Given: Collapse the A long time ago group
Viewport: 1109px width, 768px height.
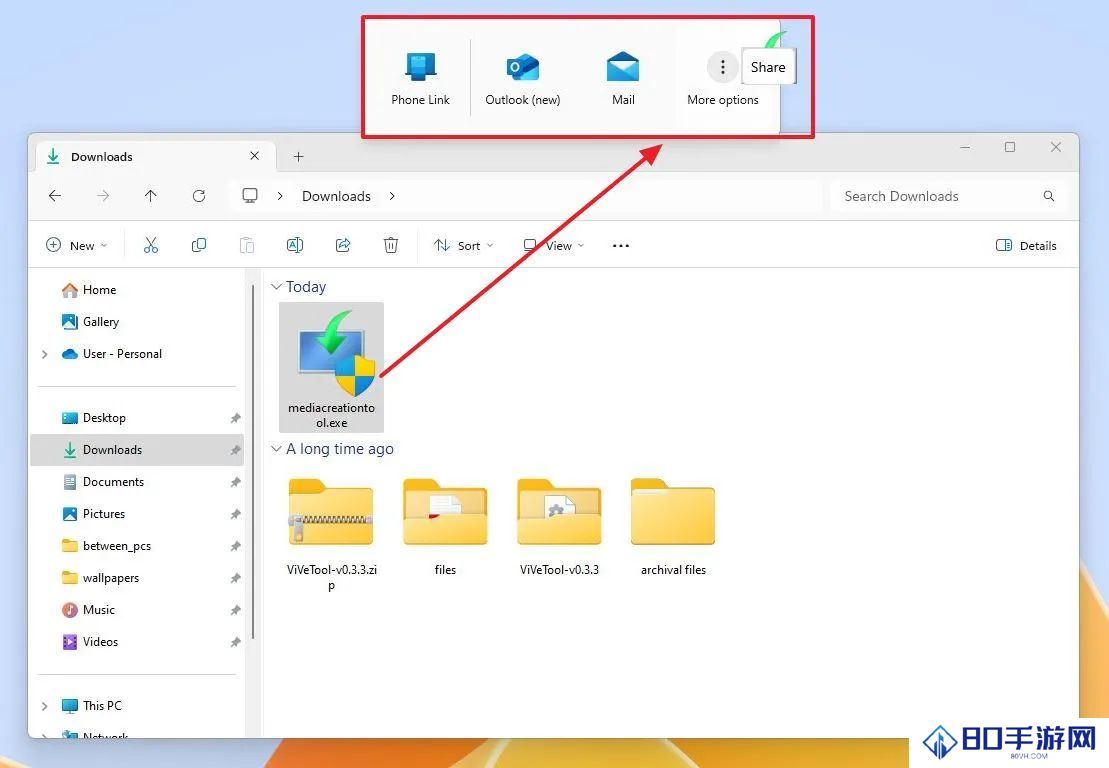Looking at the screenshot, I should pyautogui.click(x=277, y=449).
